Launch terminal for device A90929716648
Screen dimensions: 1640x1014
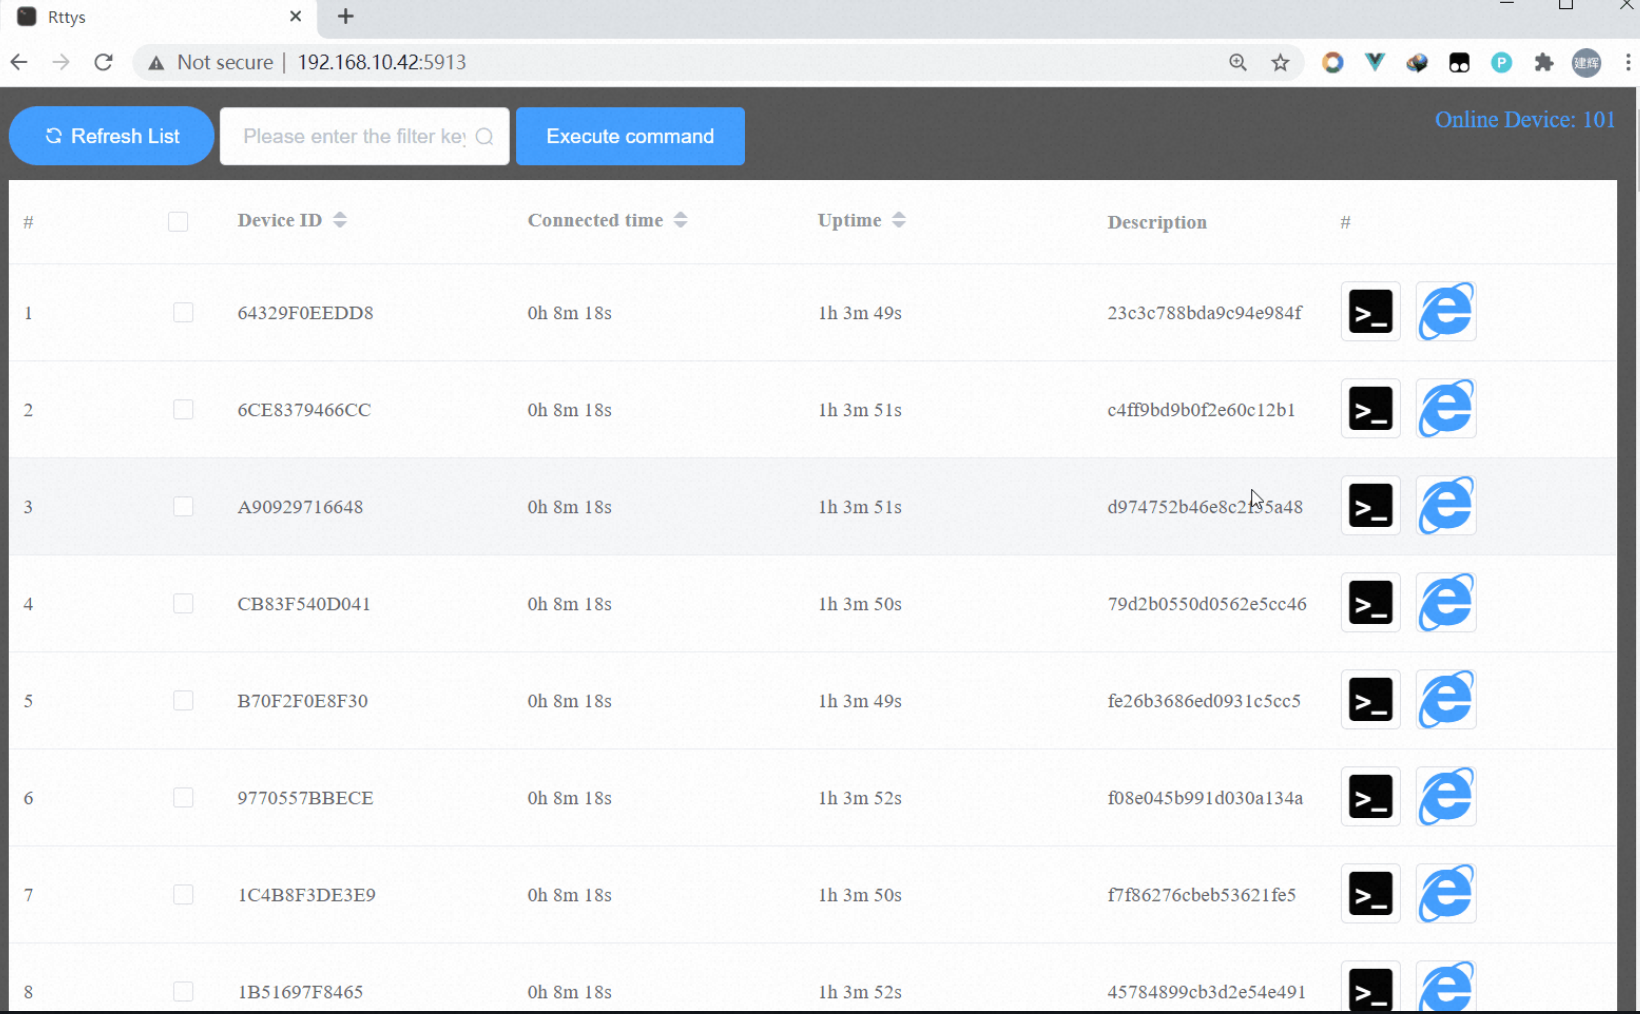point(1370,506)
